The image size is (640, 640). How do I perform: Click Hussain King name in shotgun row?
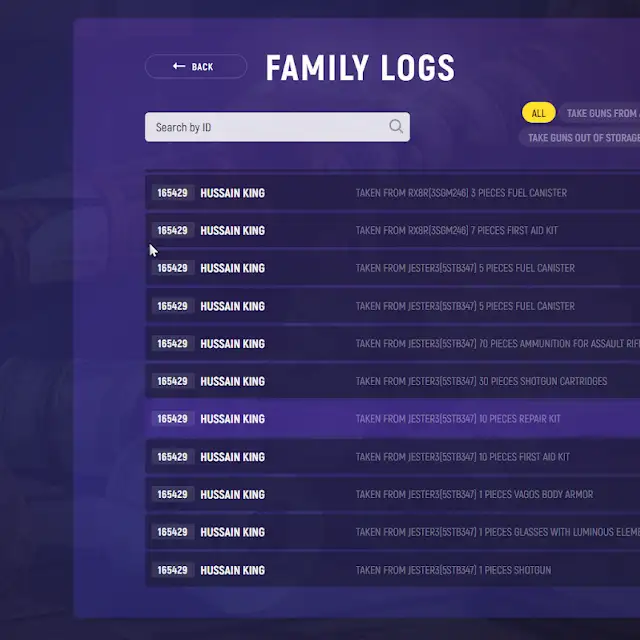[x=232, y=570]
